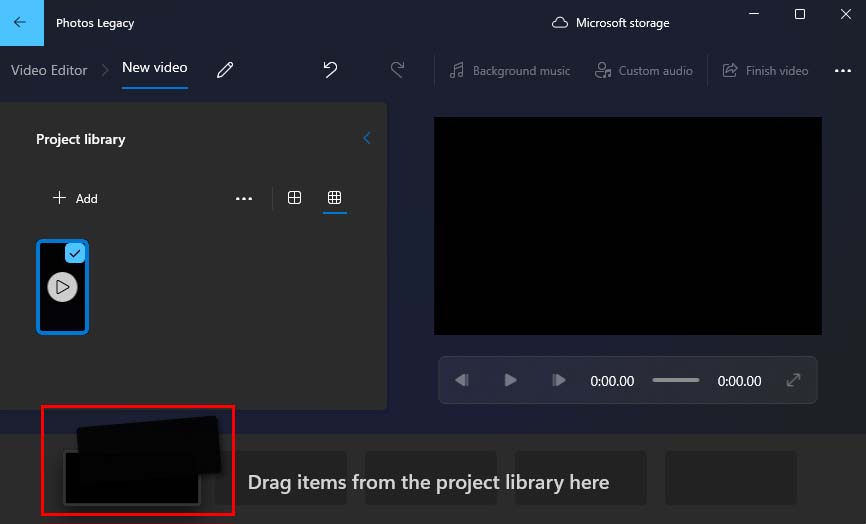Open project library more options menu
Viewport: 866px width, 524px height.
[x=244, y=198]
